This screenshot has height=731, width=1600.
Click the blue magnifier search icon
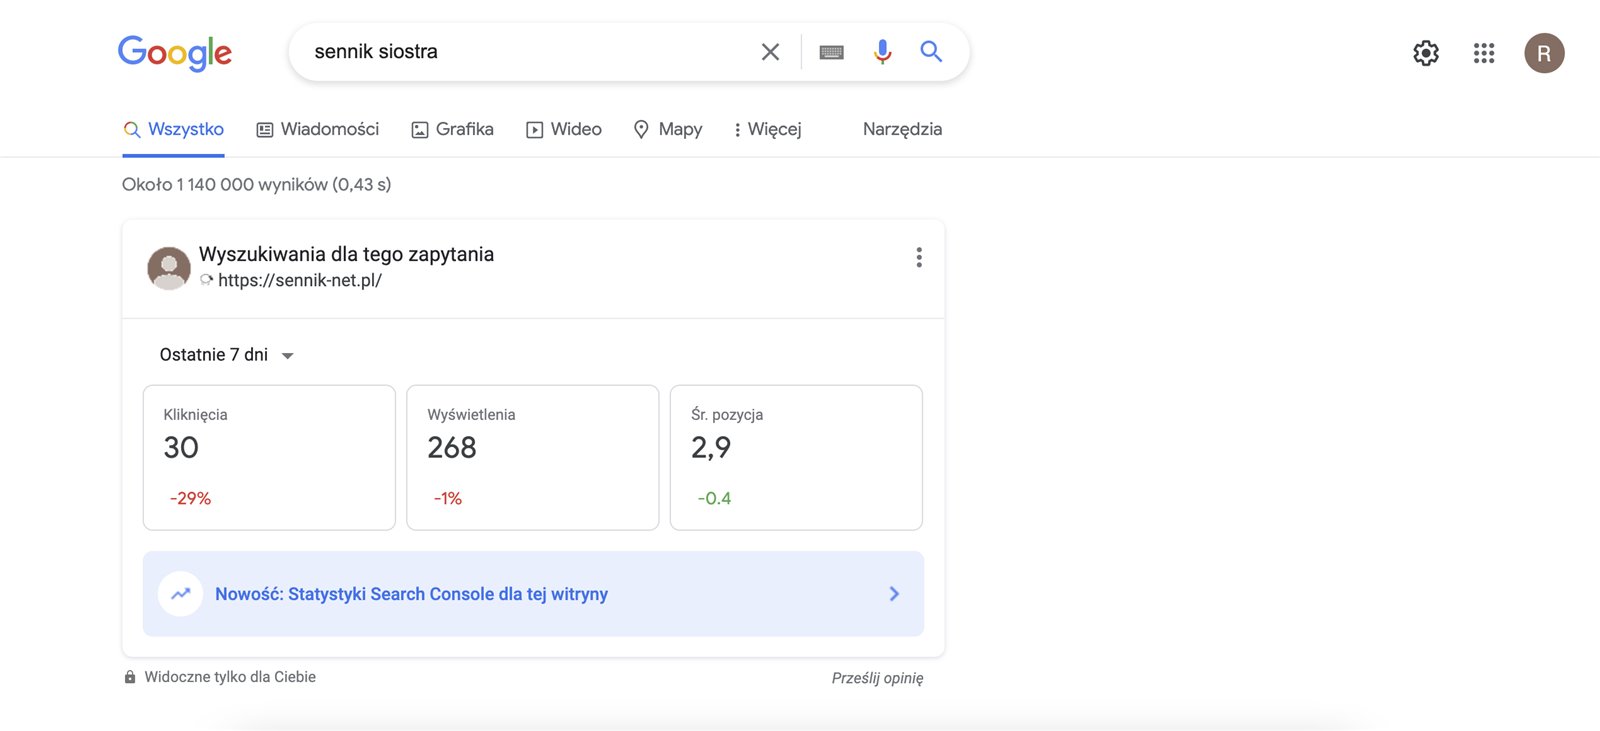[x=931, y=52]
